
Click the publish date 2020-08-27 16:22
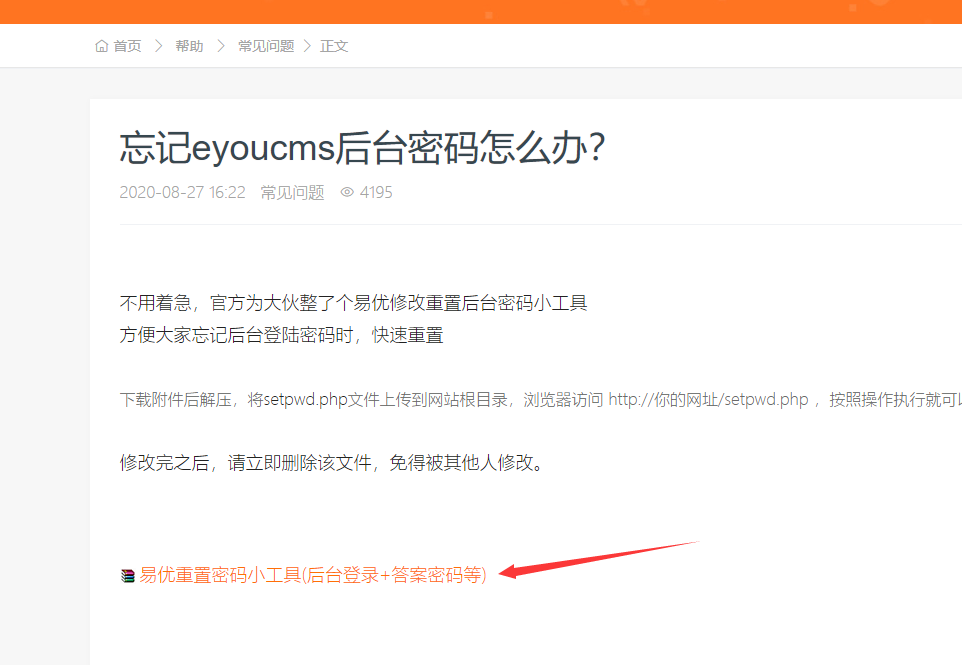(182, 193)
